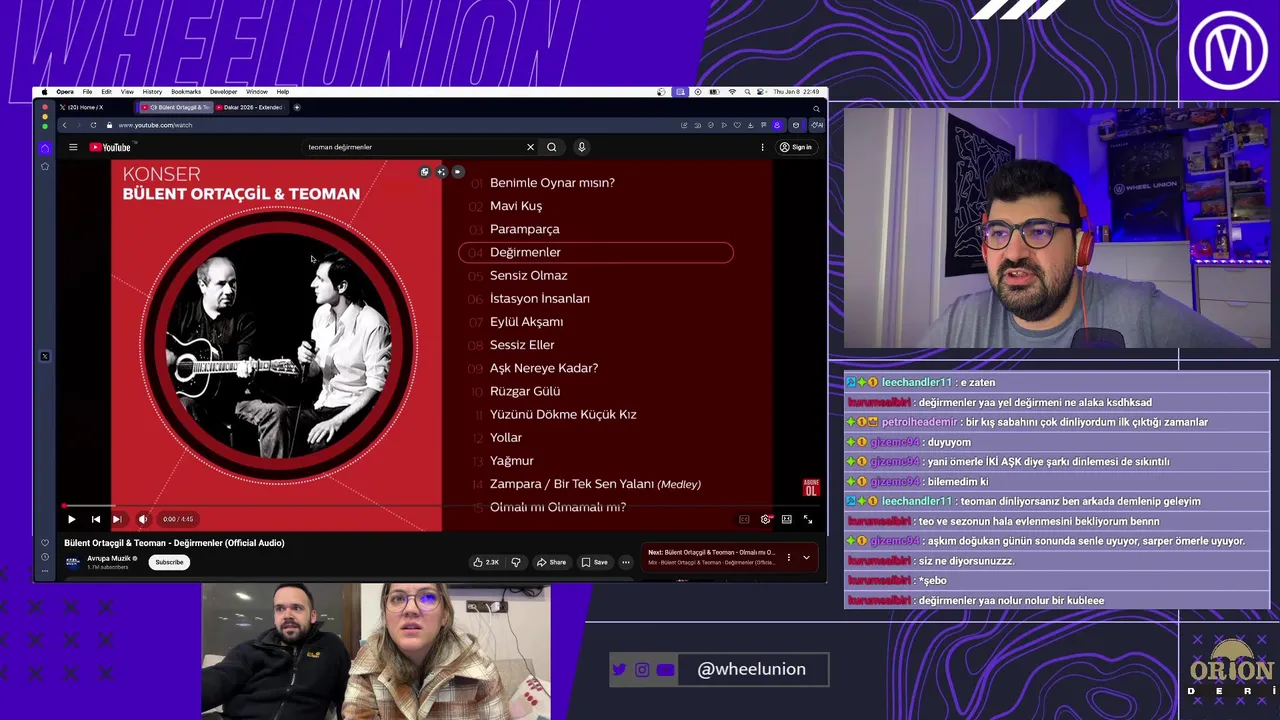Run search with the magnifier button
The width and height of the screenshot is (1280, 720).
551,147
